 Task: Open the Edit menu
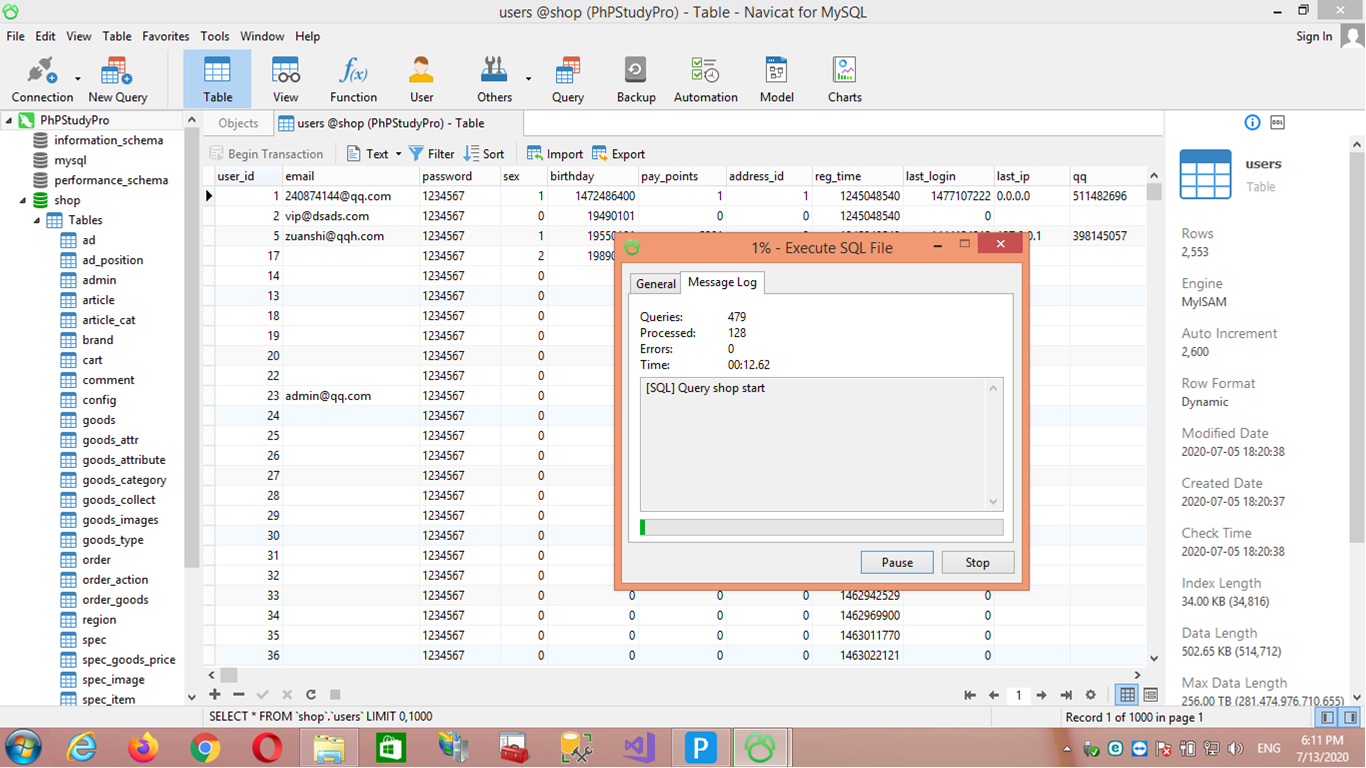45,36
